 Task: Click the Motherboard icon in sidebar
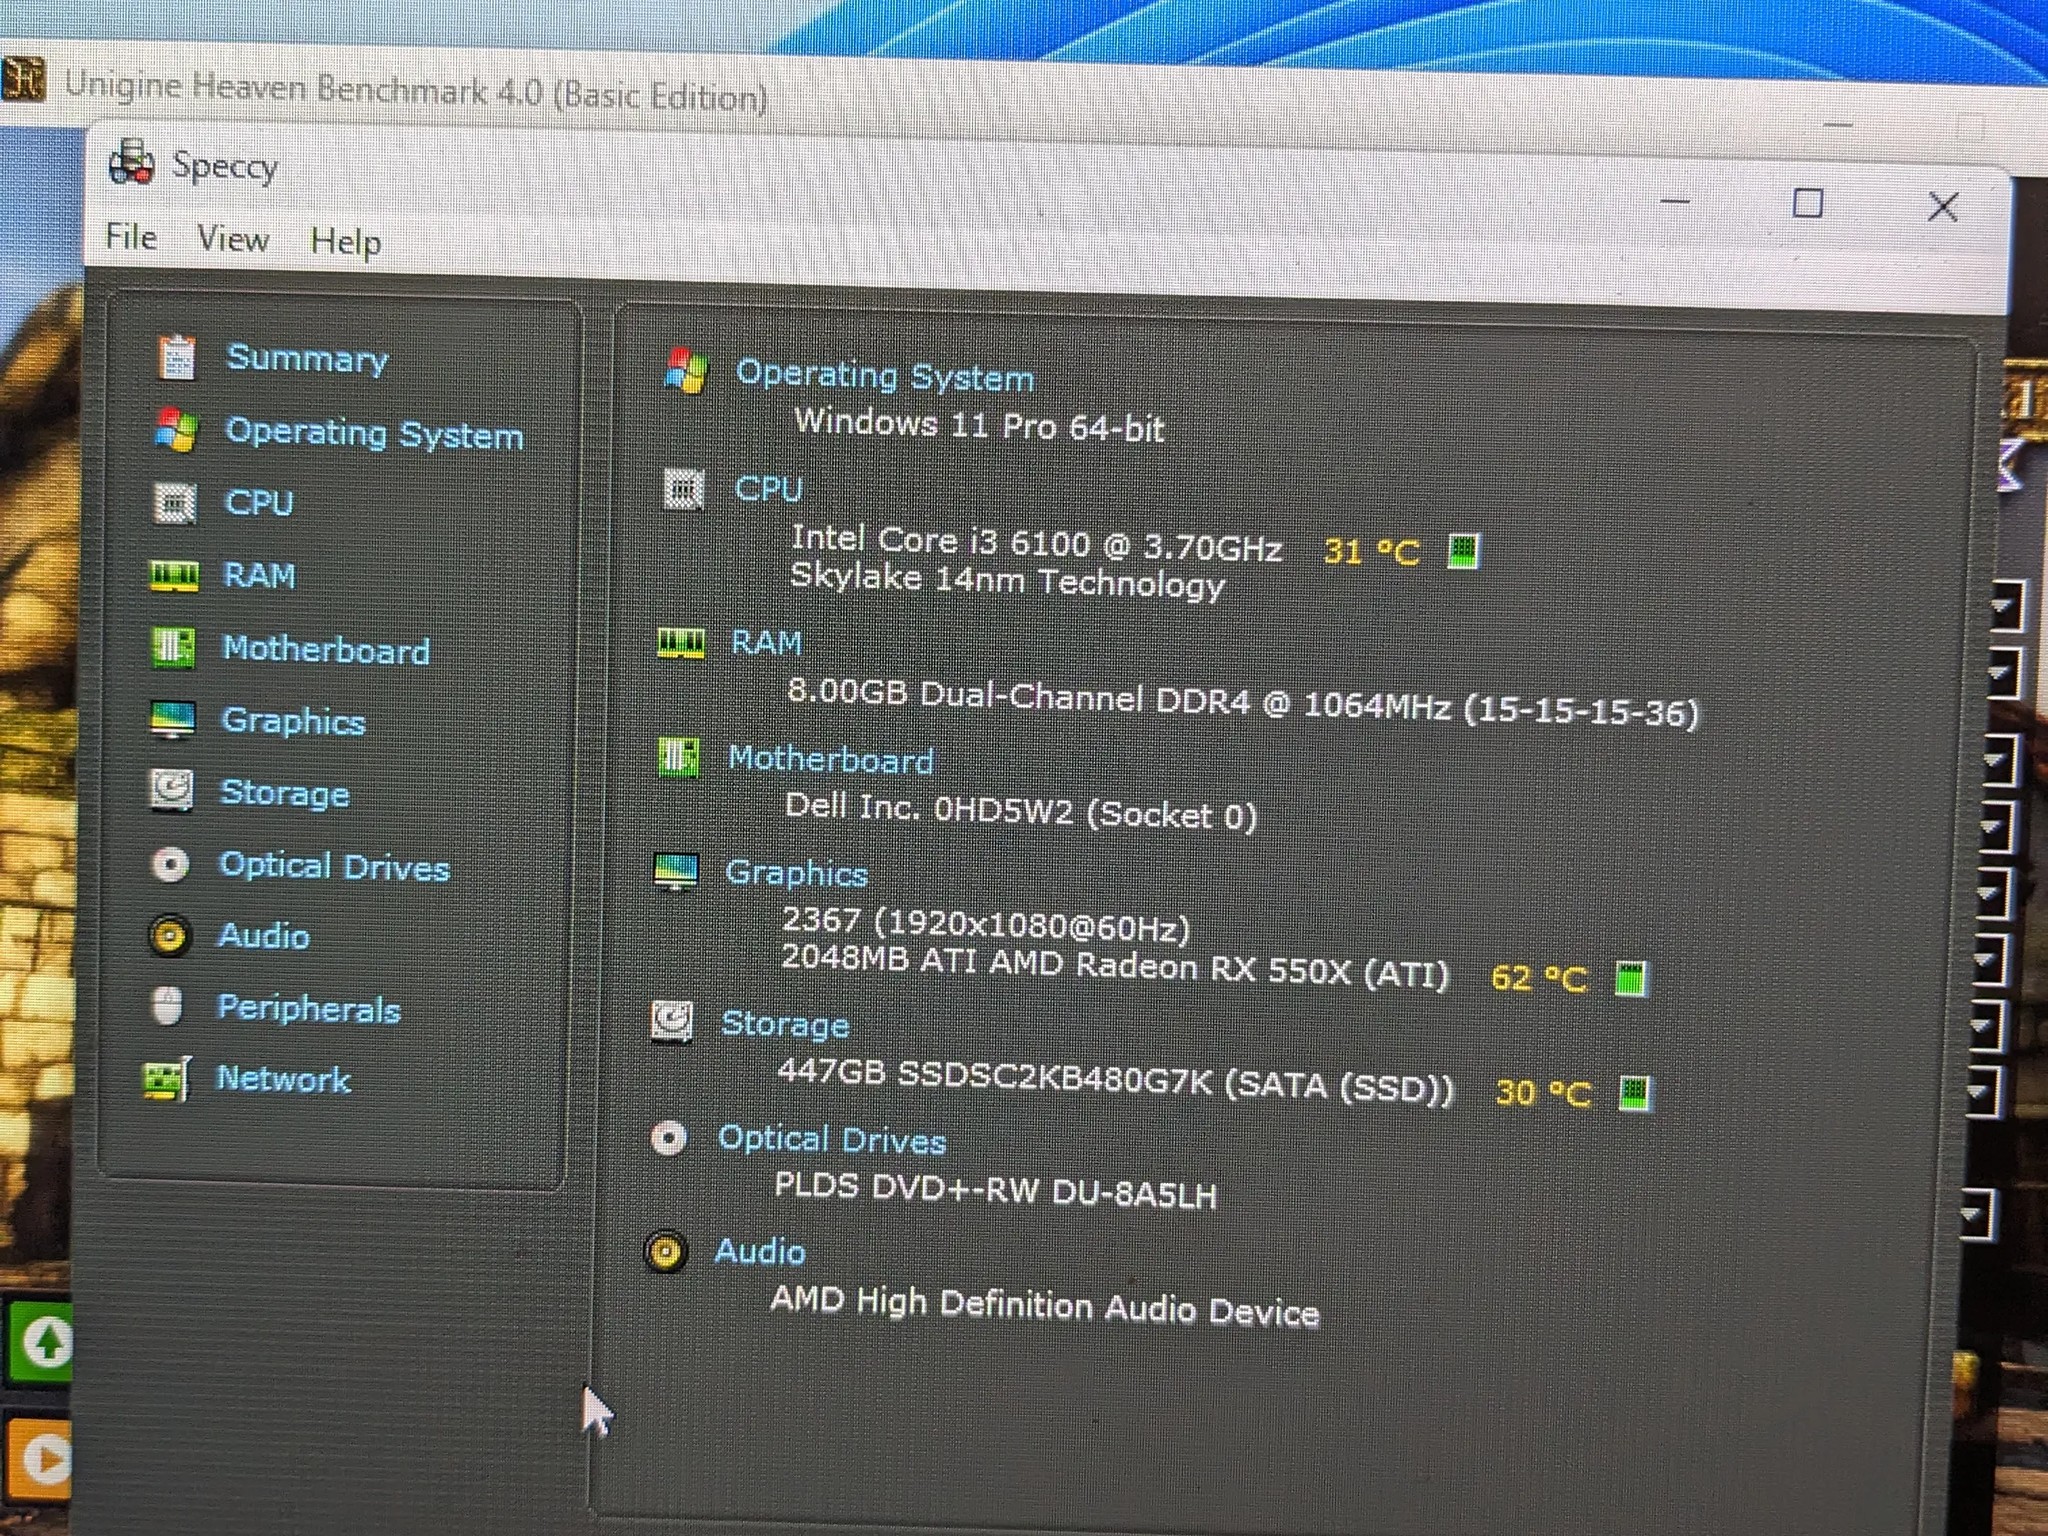[172, 648]
